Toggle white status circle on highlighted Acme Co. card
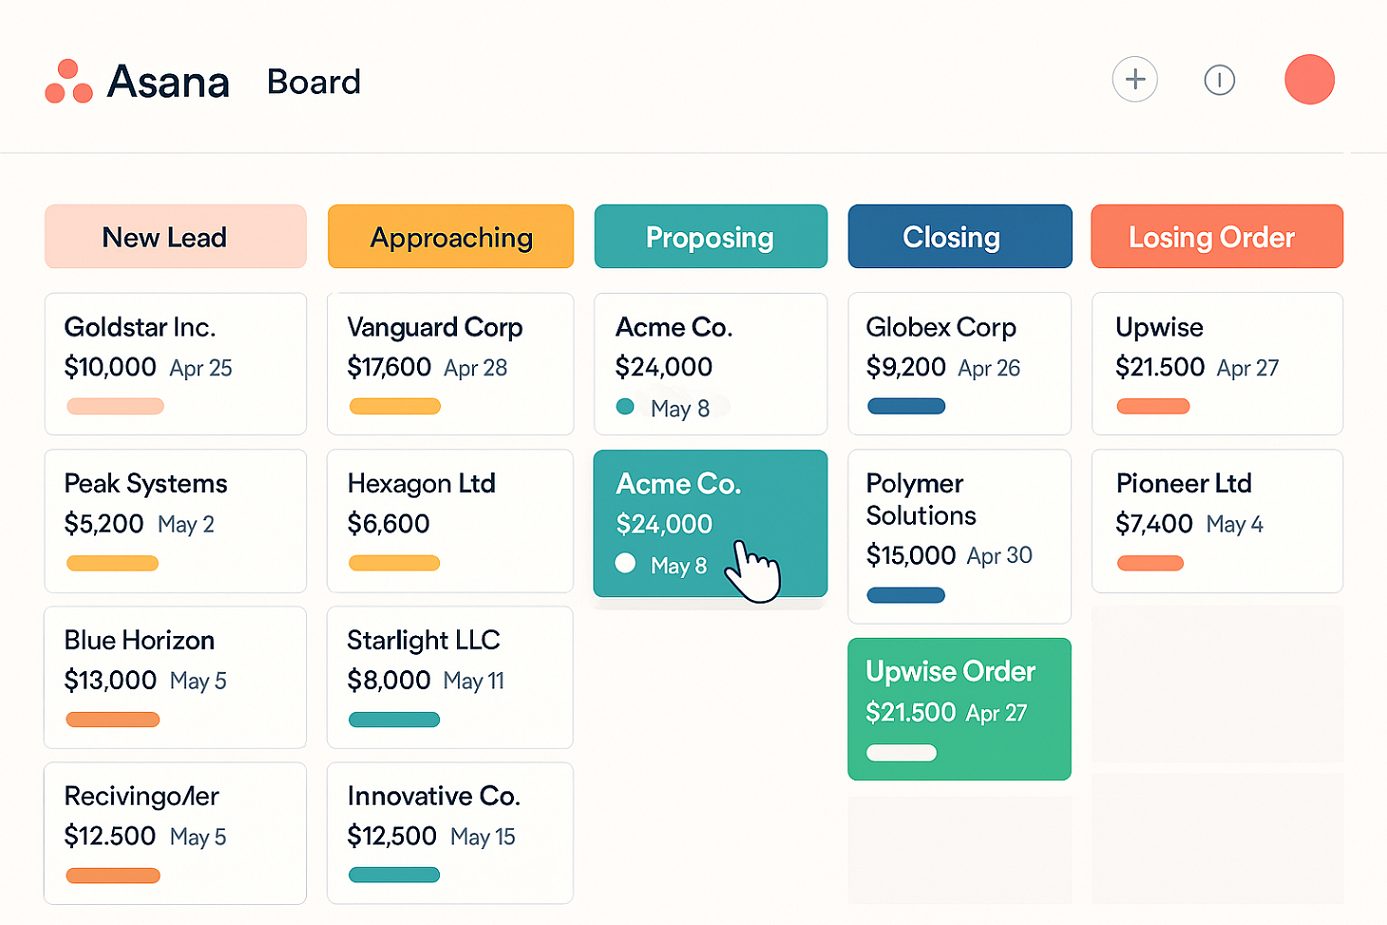Viewport: 1387px width, 925px height. tap(626, 563)
